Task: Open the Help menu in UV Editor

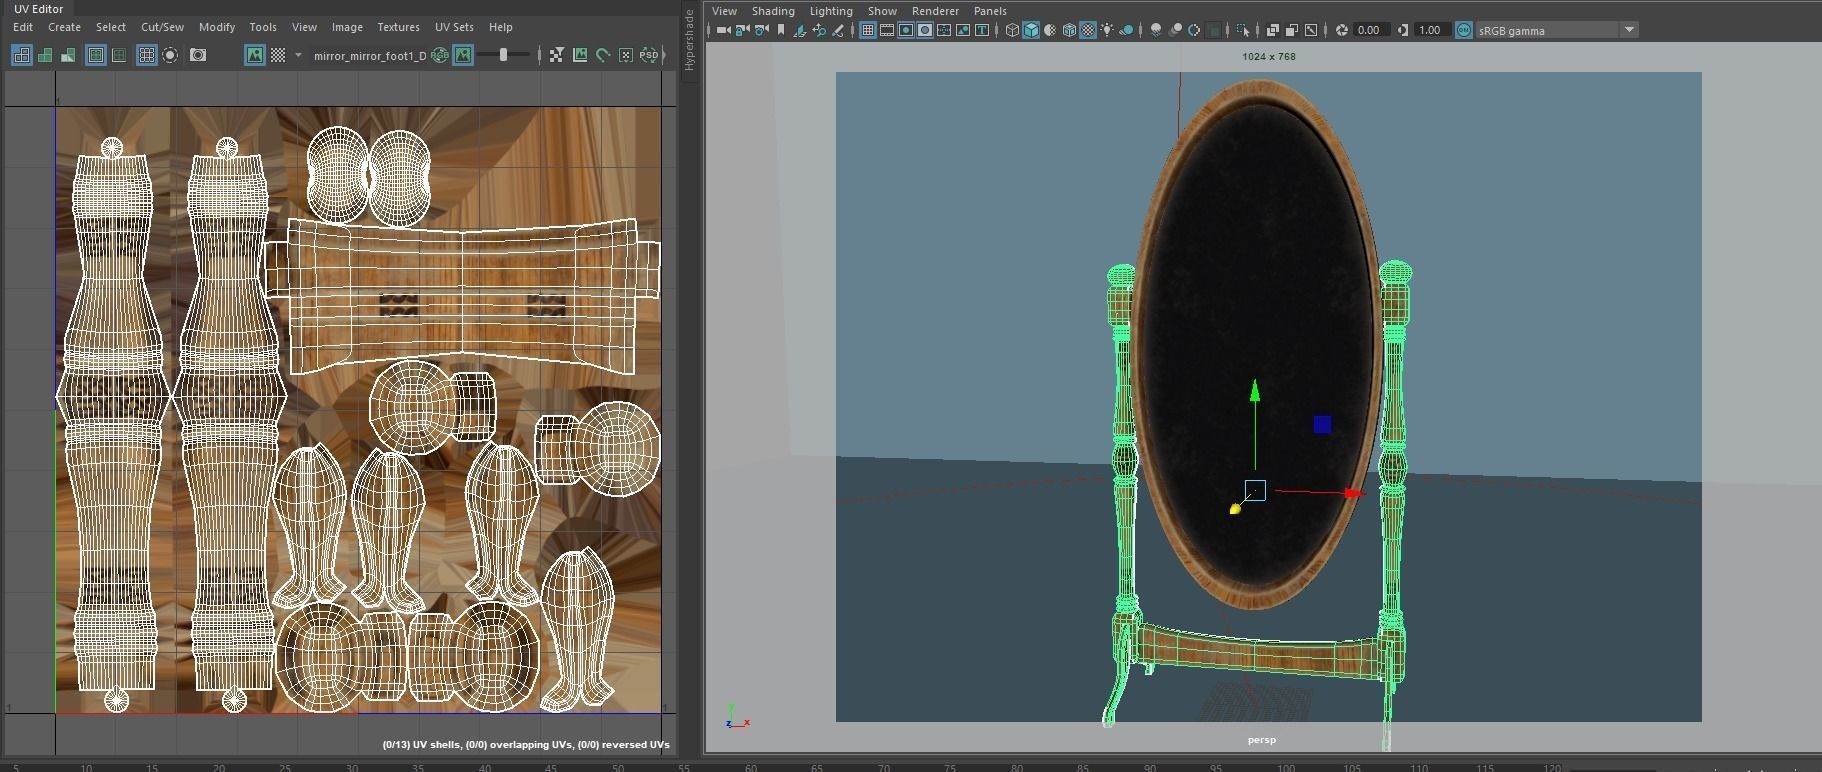Action: (x=500, y=27)
